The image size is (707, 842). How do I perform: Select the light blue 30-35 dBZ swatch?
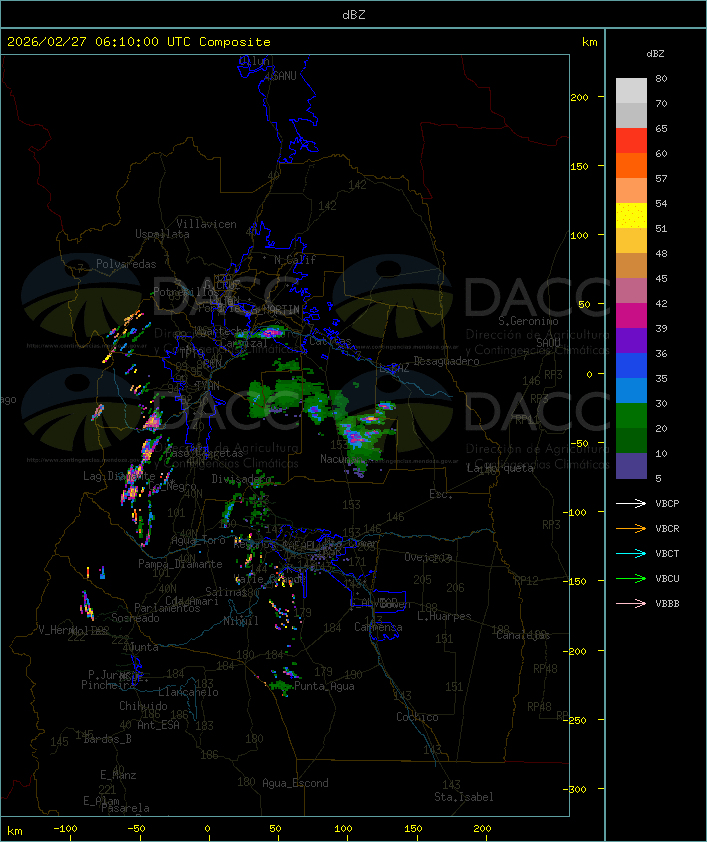[631, 391]
